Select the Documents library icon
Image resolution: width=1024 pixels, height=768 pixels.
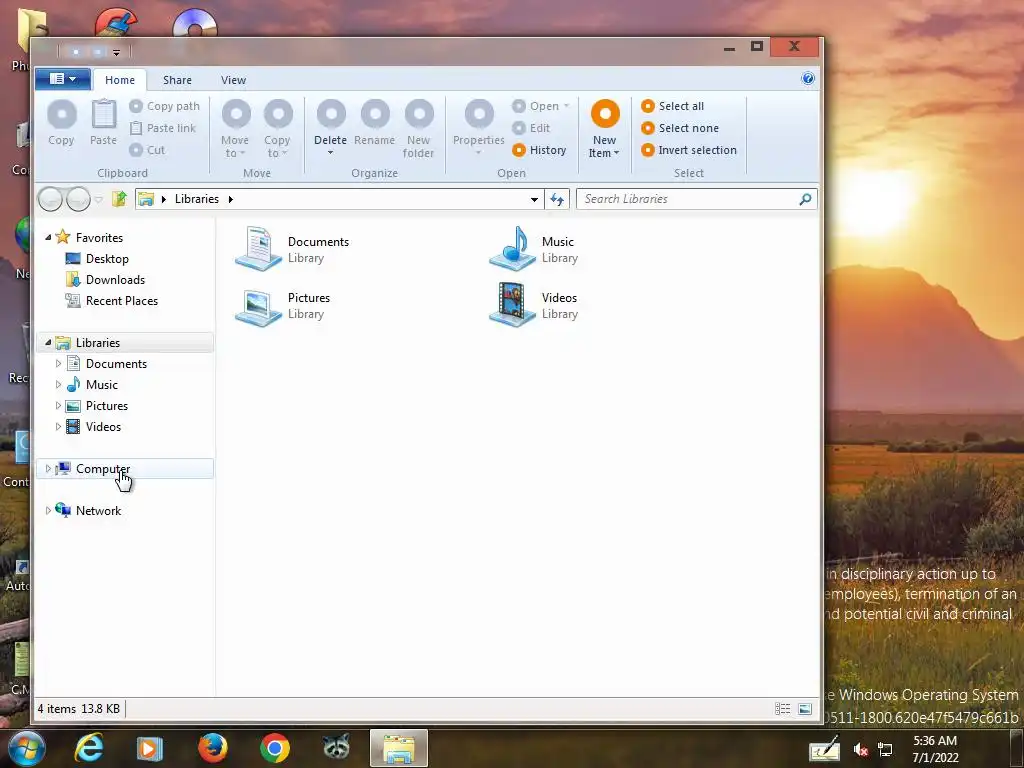coord(259,249)
